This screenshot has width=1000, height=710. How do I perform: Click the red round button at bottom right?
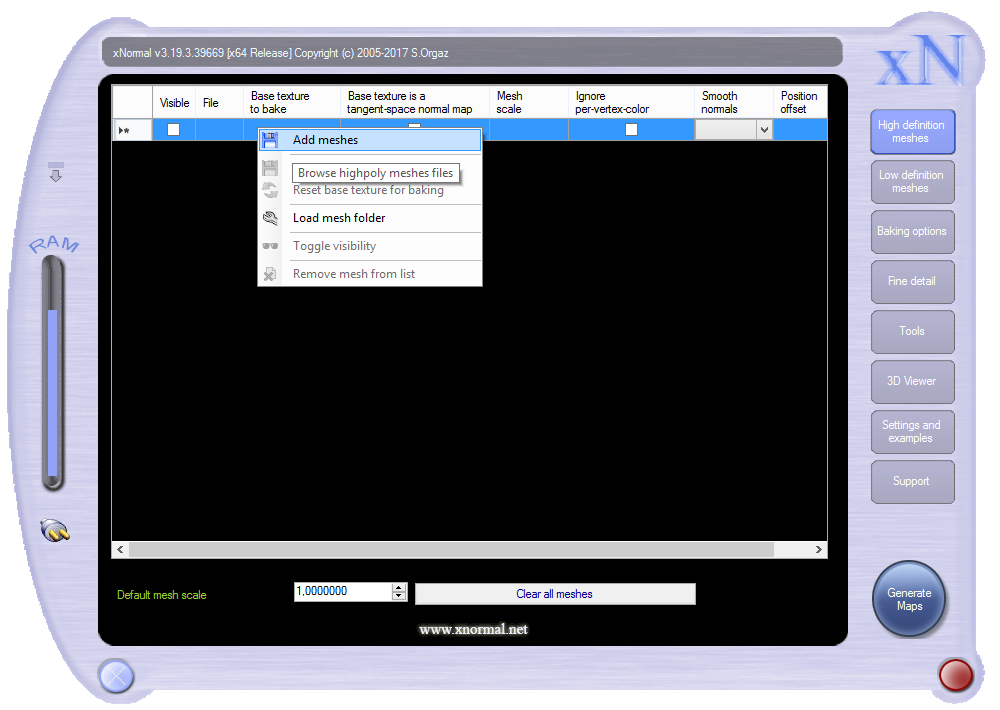[x=956, y=675]
